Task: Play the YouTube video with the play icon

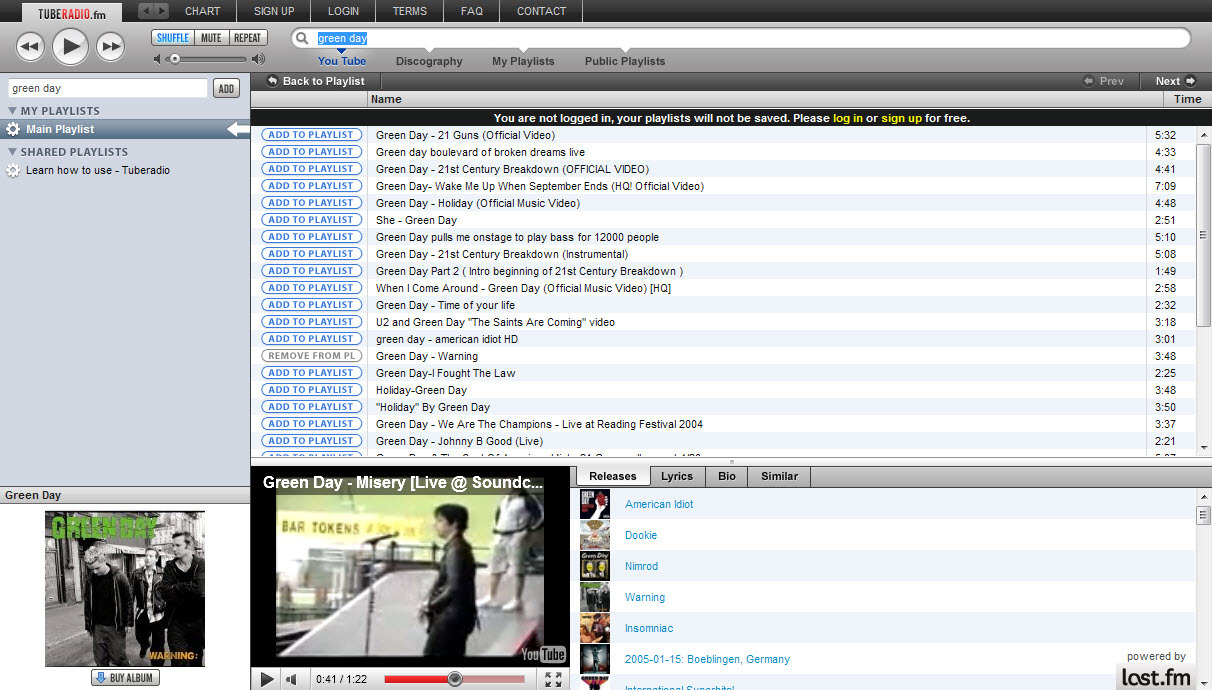Action: (266, 679)
